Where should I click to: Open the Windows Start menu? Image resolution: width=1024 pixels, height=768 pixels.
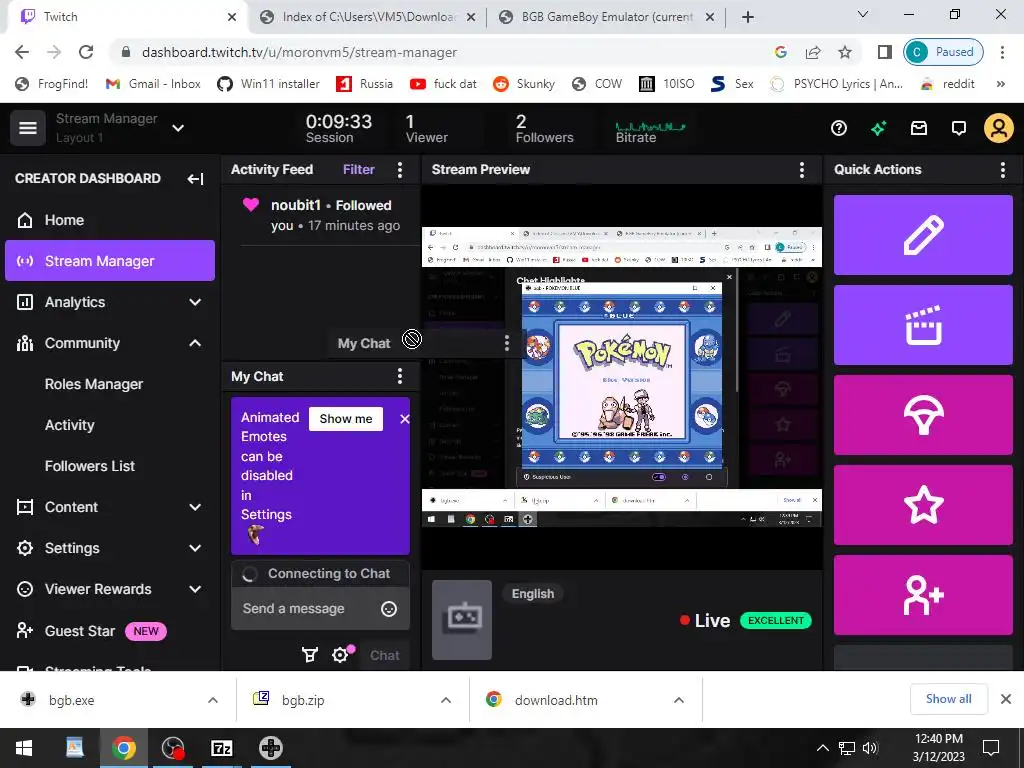coord(24,748)
